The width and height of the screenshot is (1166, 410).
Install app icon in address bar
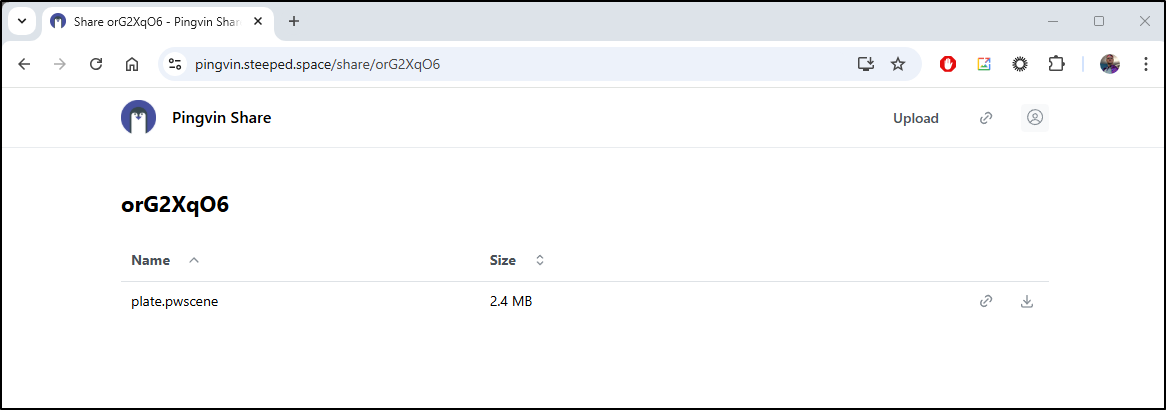point(865,64)
